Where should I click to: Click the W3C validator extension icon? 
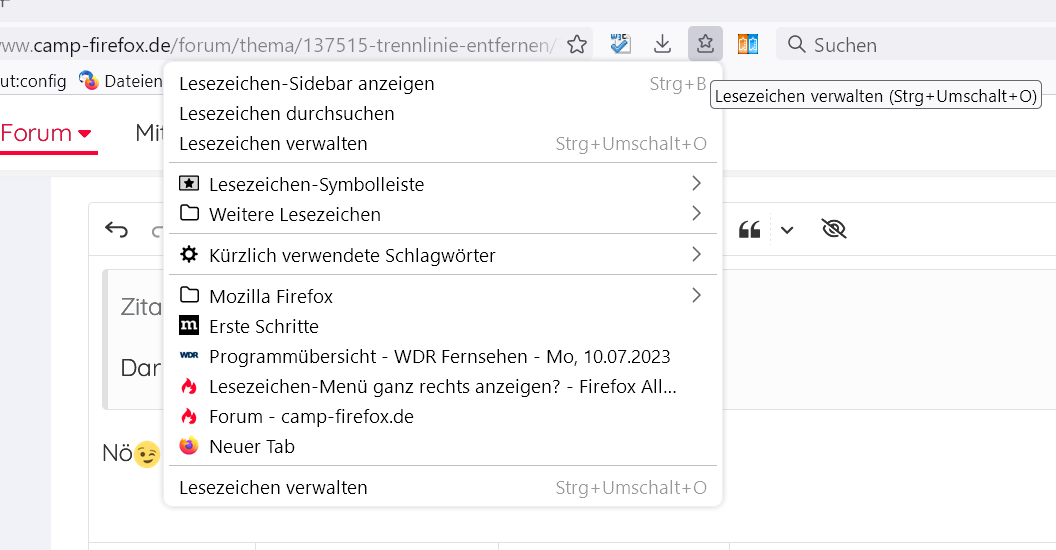620,44
